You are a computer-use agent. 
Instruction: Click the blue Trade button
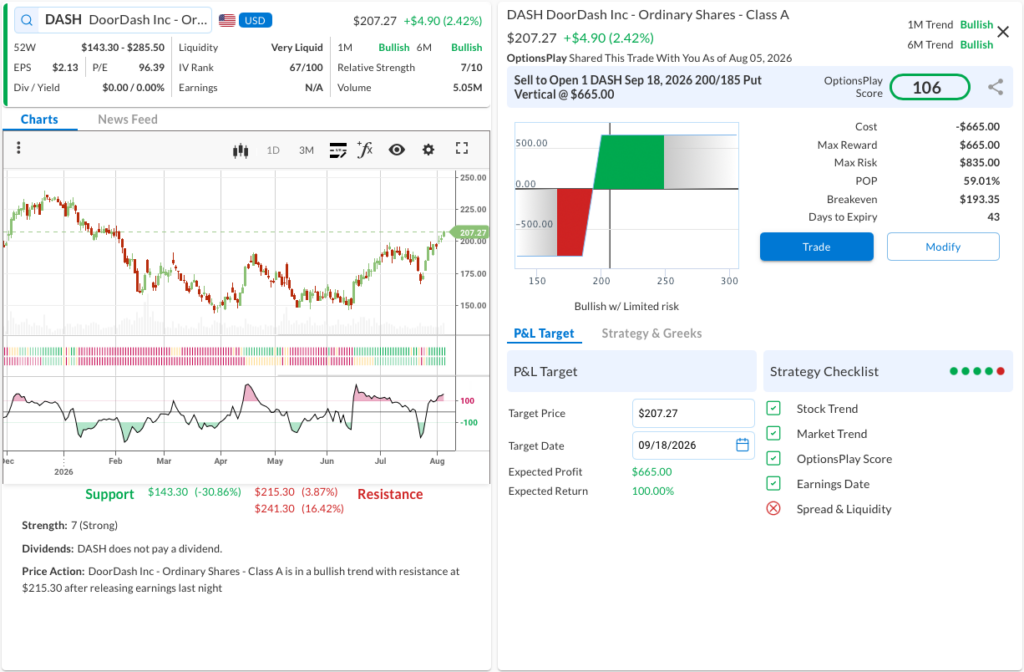[x=816, y=247]
